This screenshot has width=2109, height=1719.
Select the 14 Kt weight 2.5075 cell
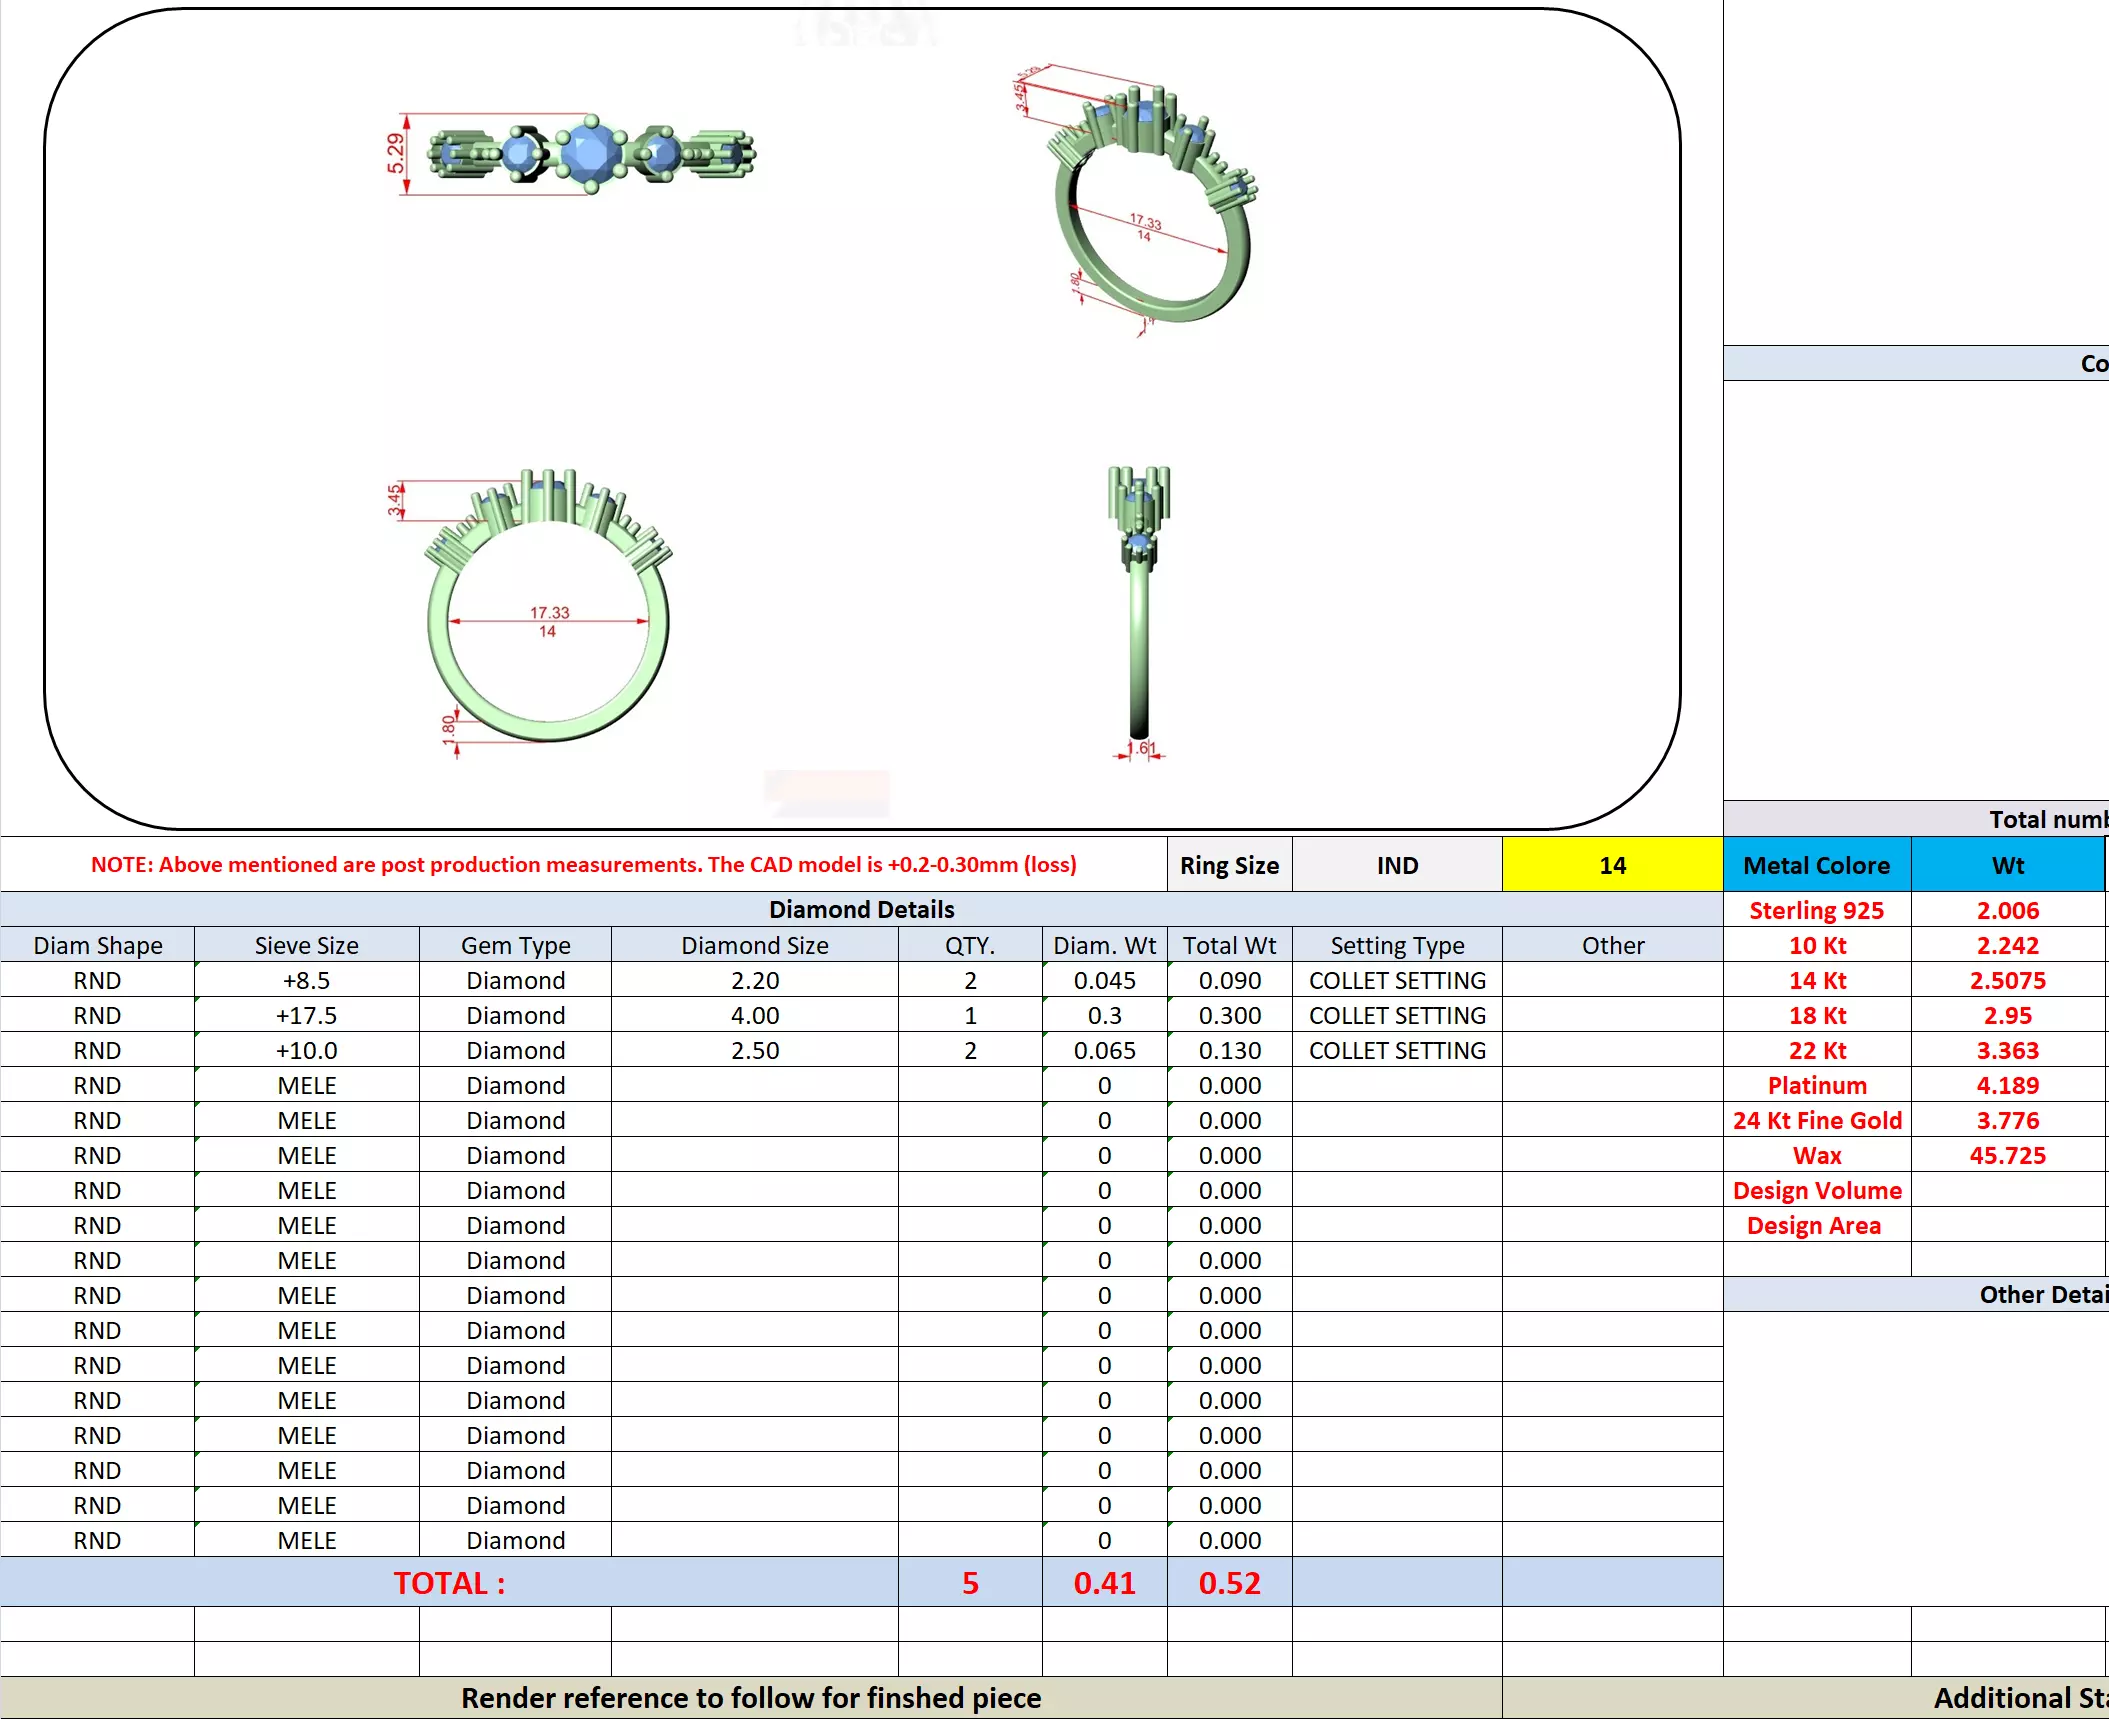coord(2007,980)
